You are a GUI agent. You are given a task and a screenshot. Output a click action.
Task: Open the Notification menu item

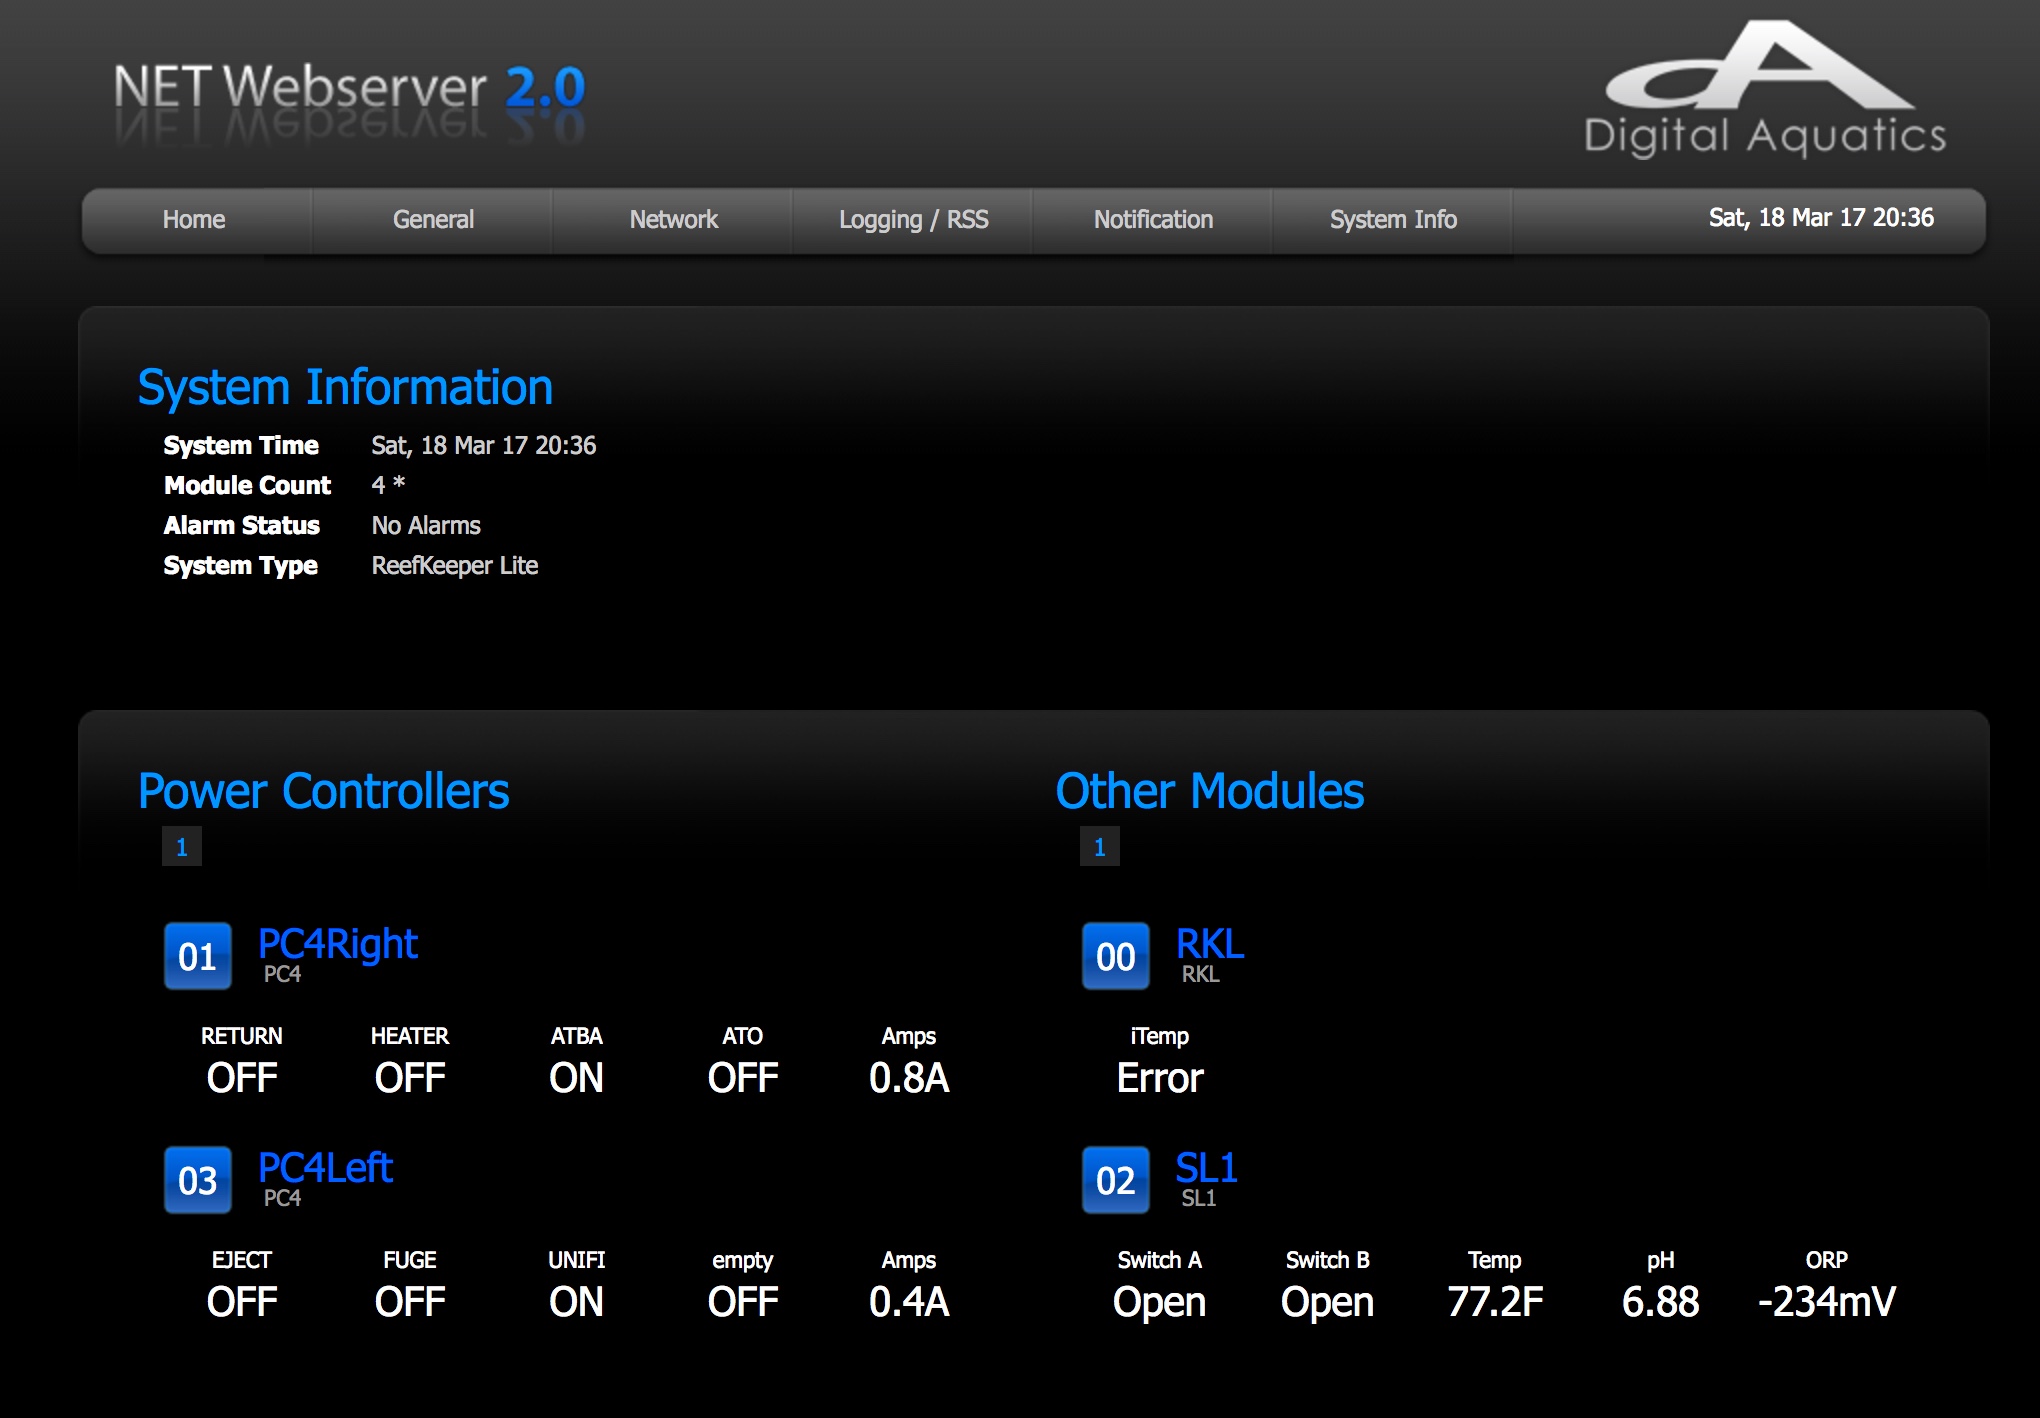[x=1153, y=220]
